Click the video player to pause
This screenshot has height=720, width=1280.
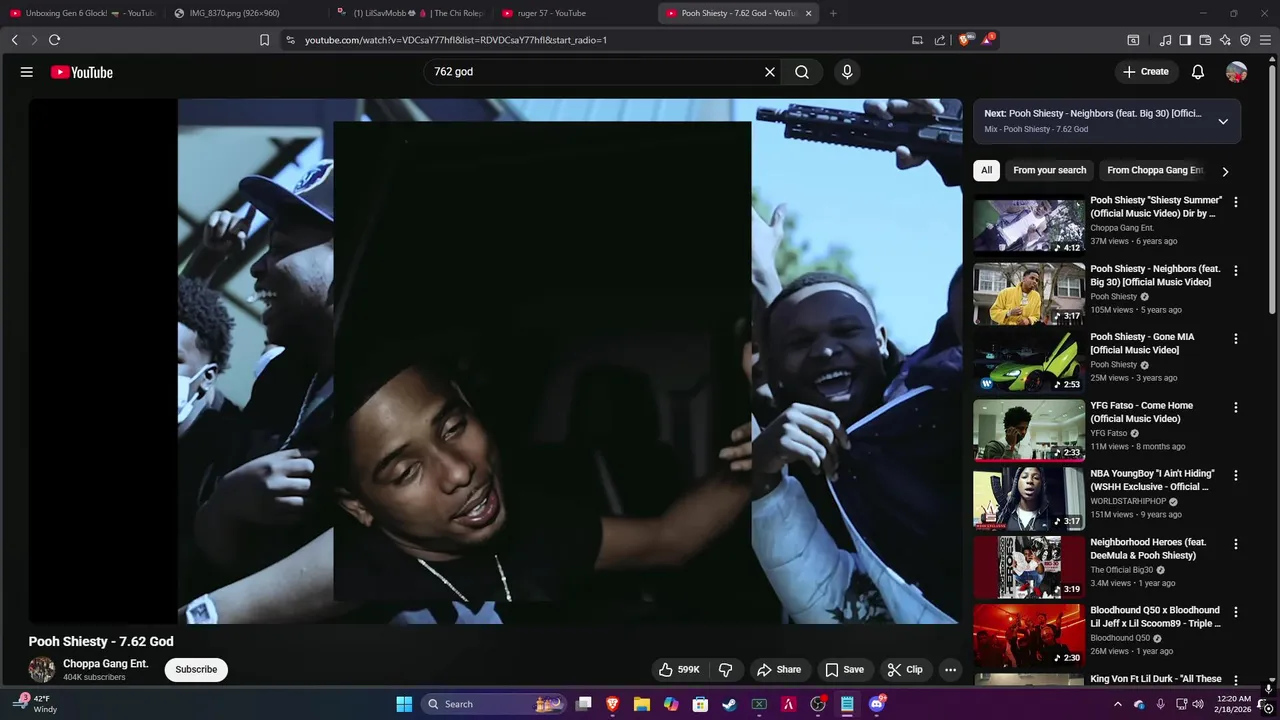pyautogui.click(x=495, y=361)
